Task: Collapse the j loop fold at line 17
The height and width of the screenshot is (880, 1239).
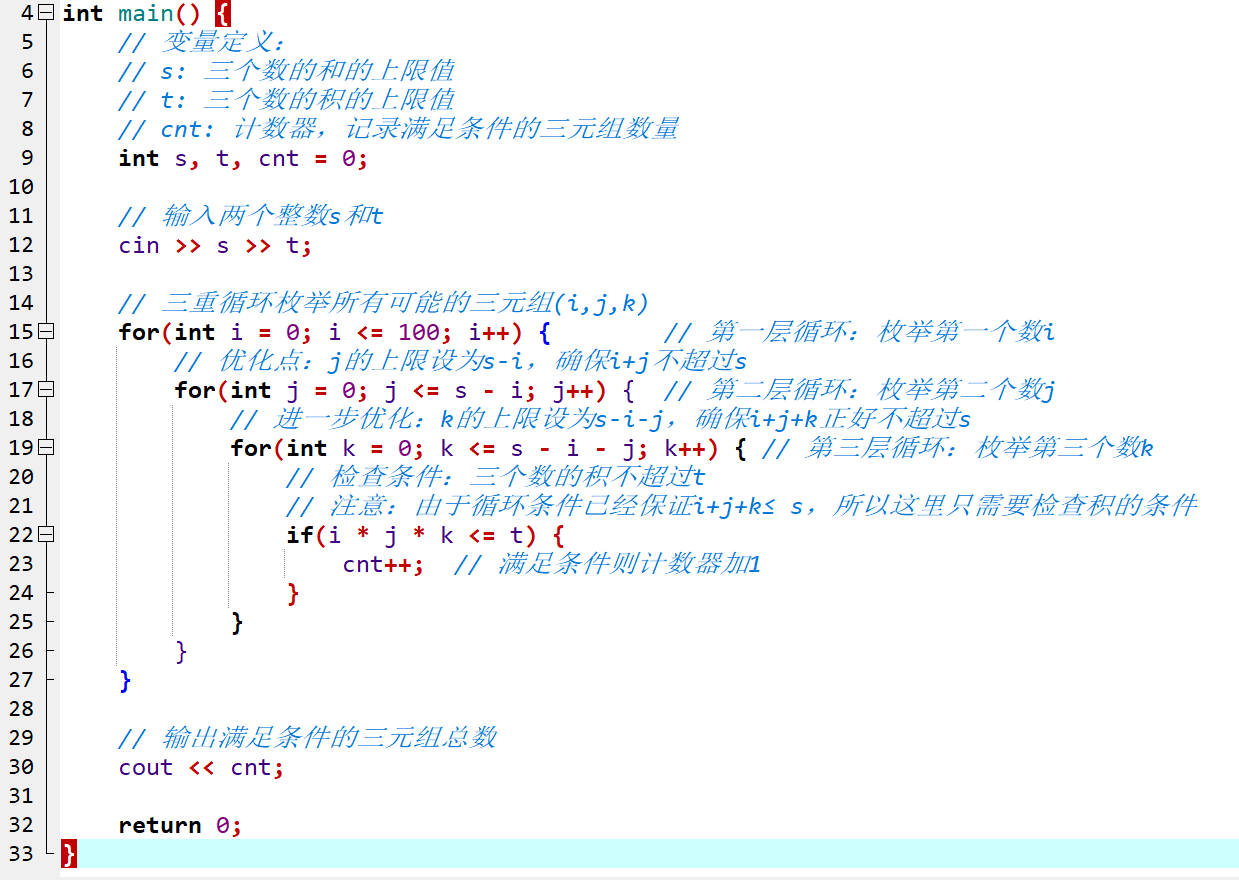Action: click(x=45, y=390)
